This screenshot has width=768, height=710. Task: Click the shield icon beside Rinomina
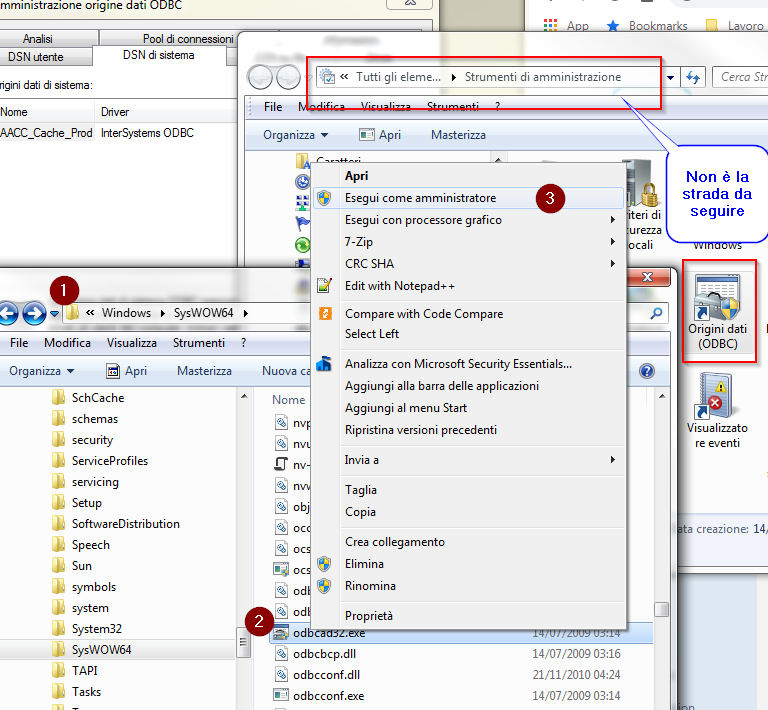324,586
